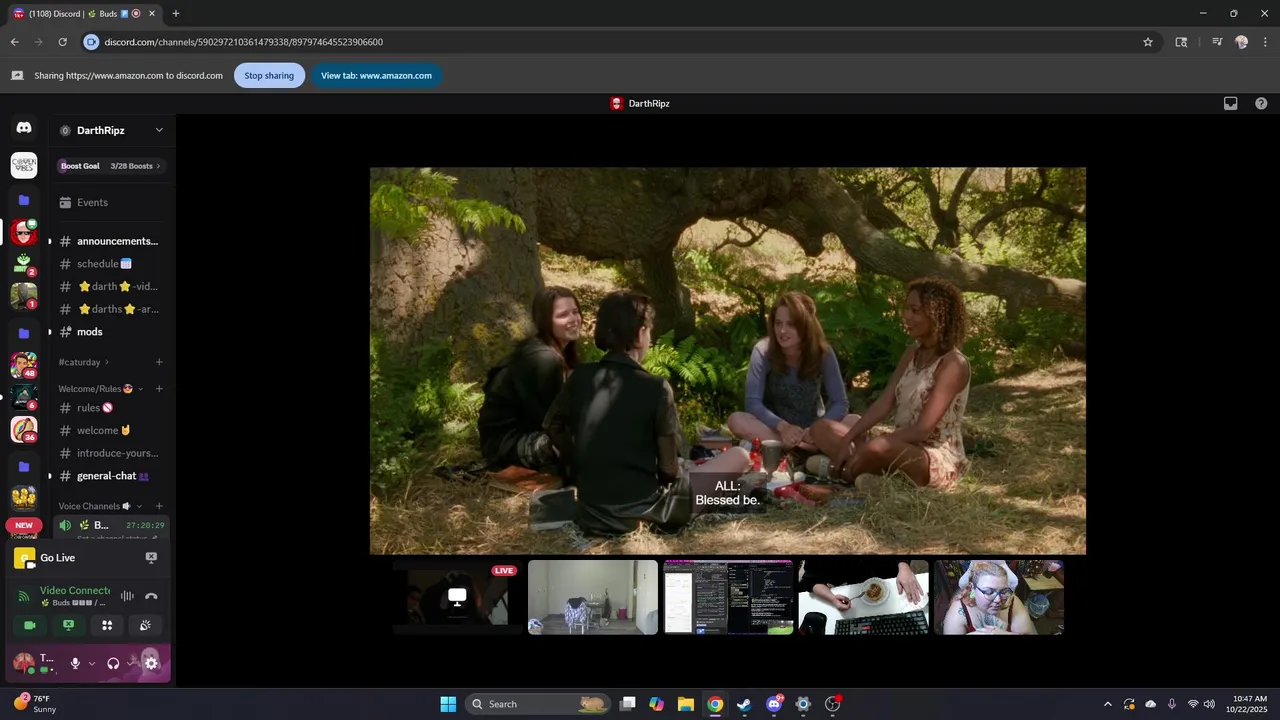Select the code screen share thumbnail
The image size is (1280, 720).
(728, 597)
